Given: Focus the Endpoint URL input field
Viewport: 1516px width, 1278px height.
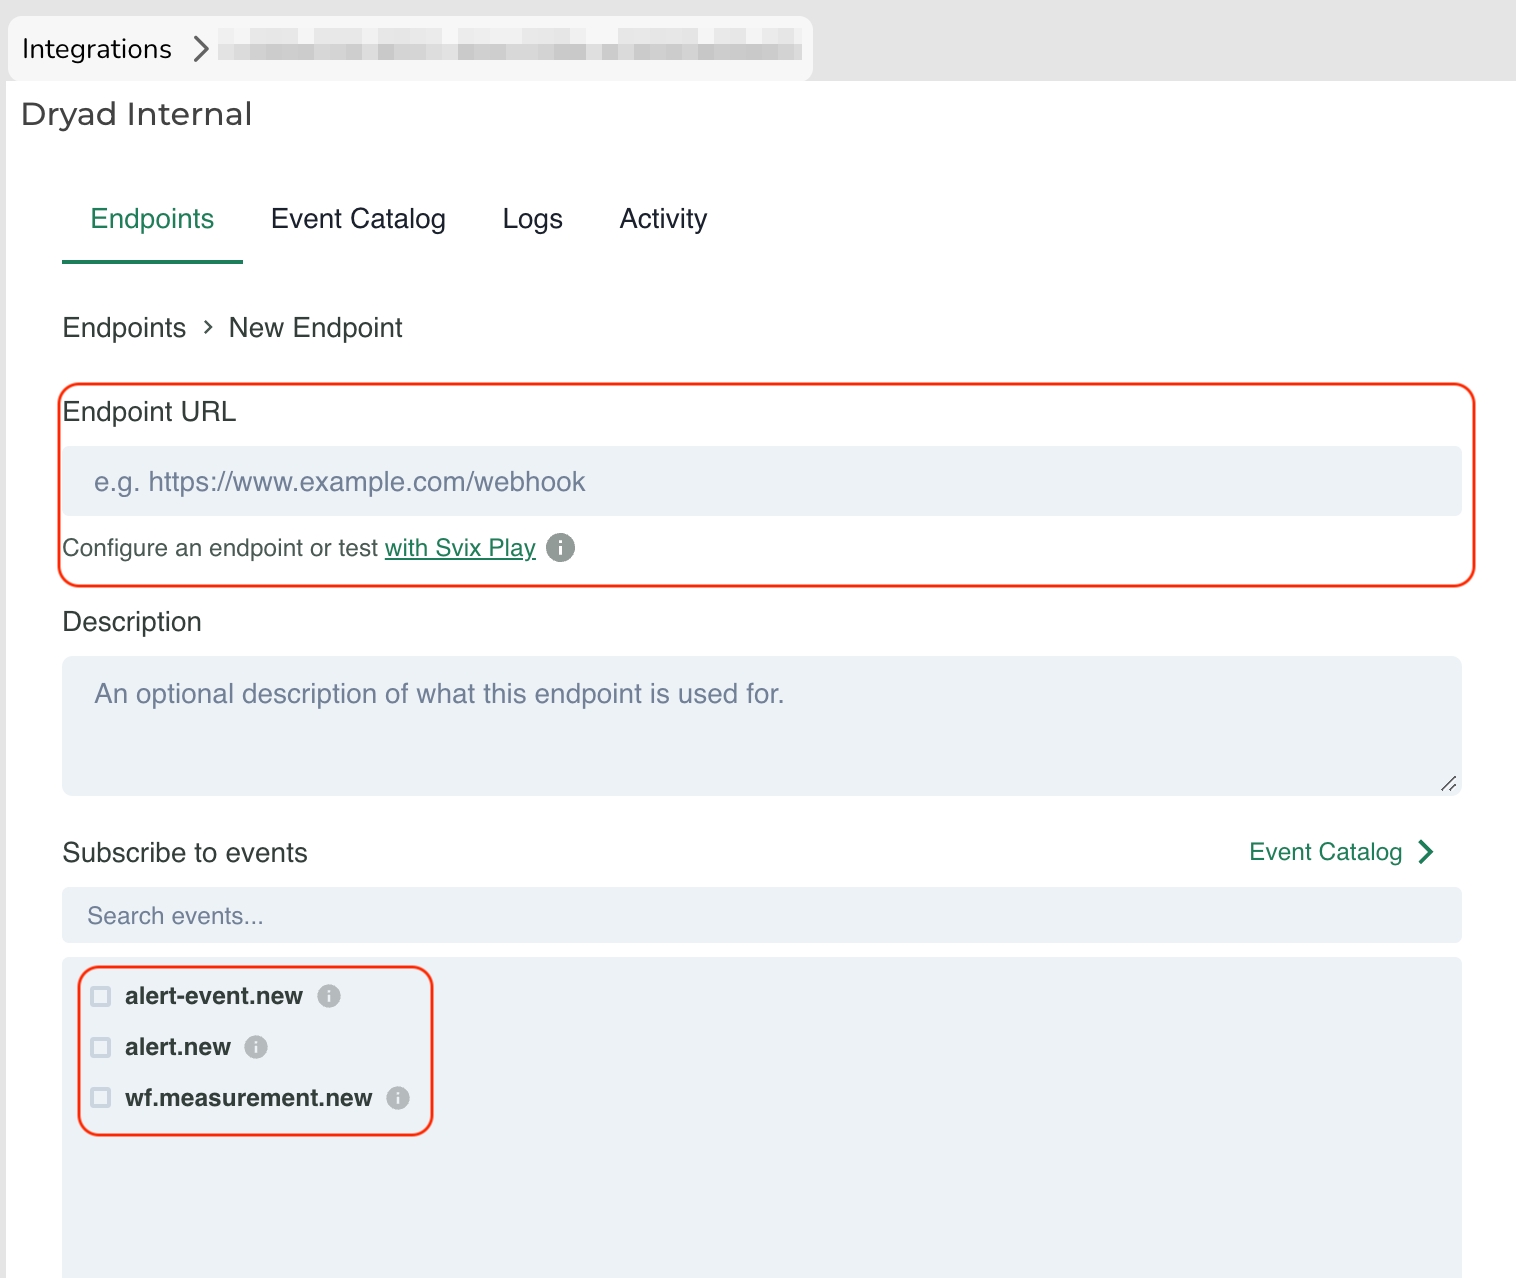Looking at the screenshot, I should coord(762,482).
